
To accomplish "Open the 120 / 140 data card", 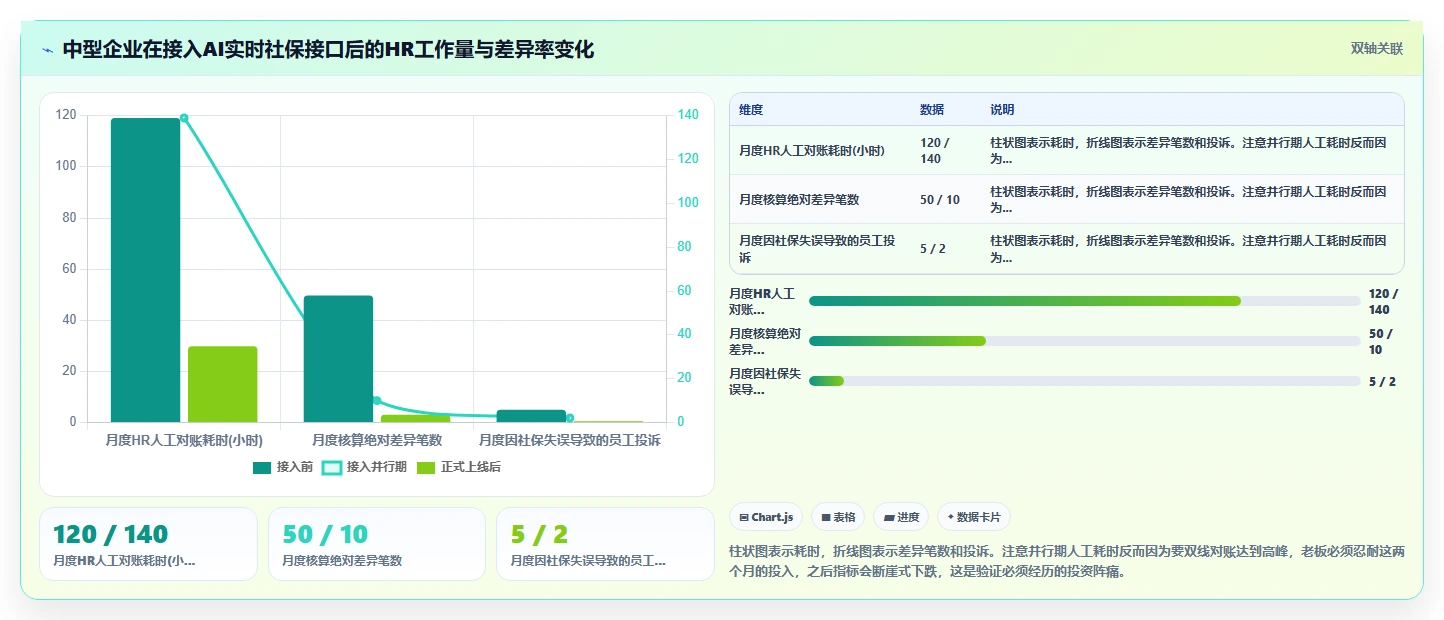I will tap(148, 544).
